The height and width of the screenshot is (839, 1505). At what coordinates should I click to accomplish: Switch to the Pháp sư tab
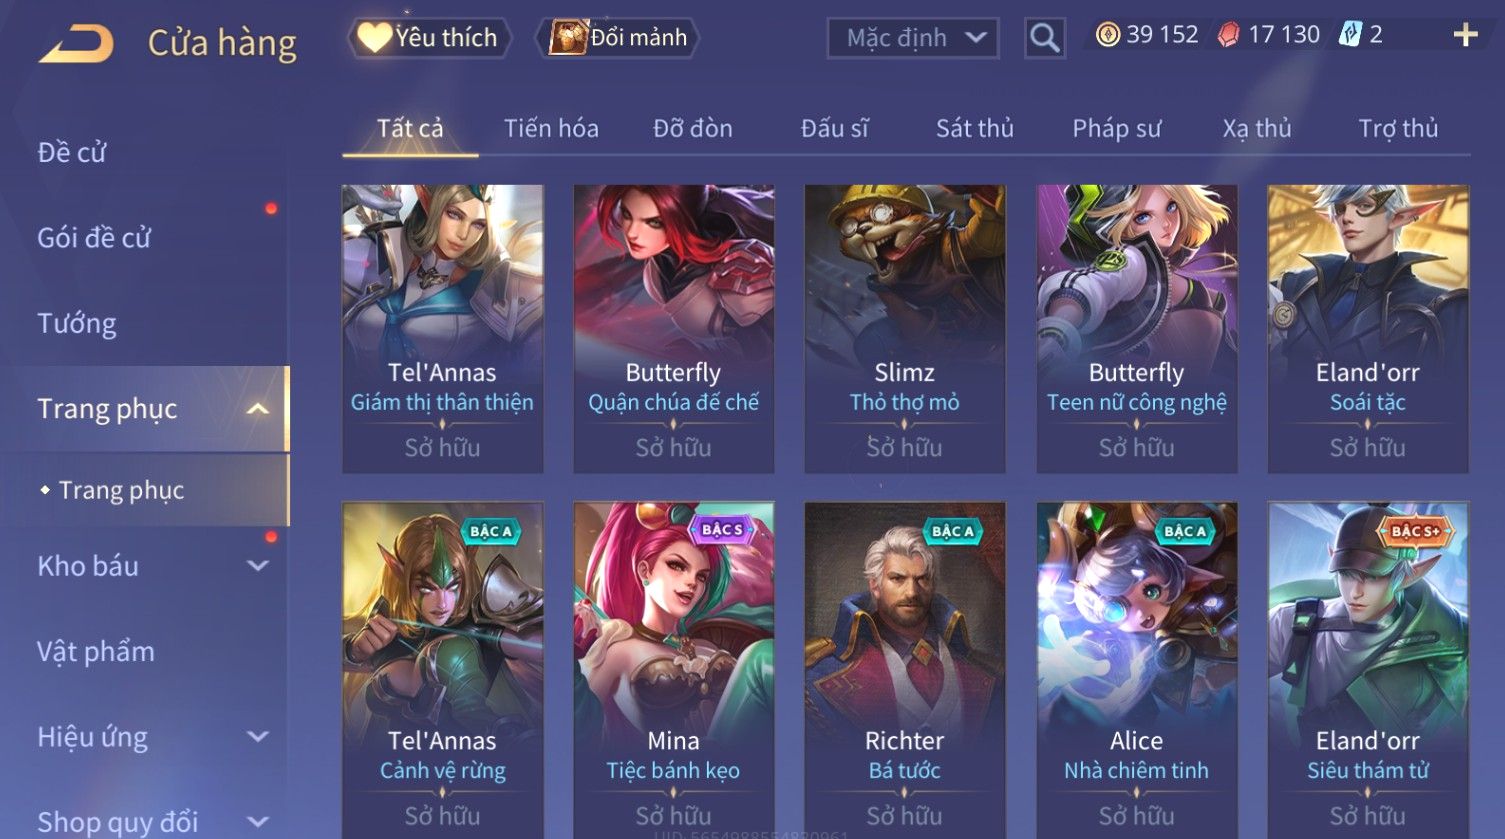(1116, 129)
